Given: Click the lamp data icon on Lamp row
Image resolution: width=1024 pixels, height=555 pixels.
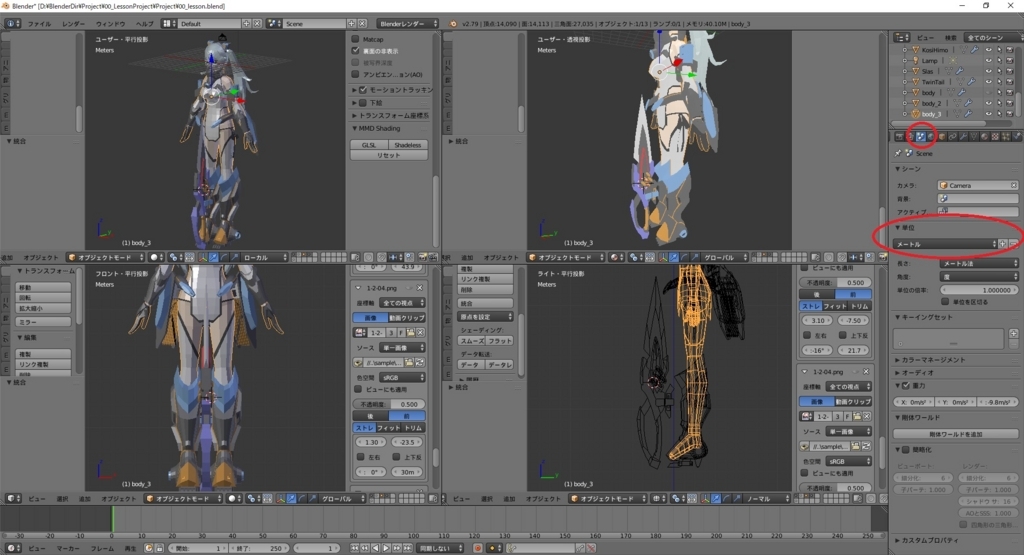Looking at the screenshot, I should (x=952, y=60).
